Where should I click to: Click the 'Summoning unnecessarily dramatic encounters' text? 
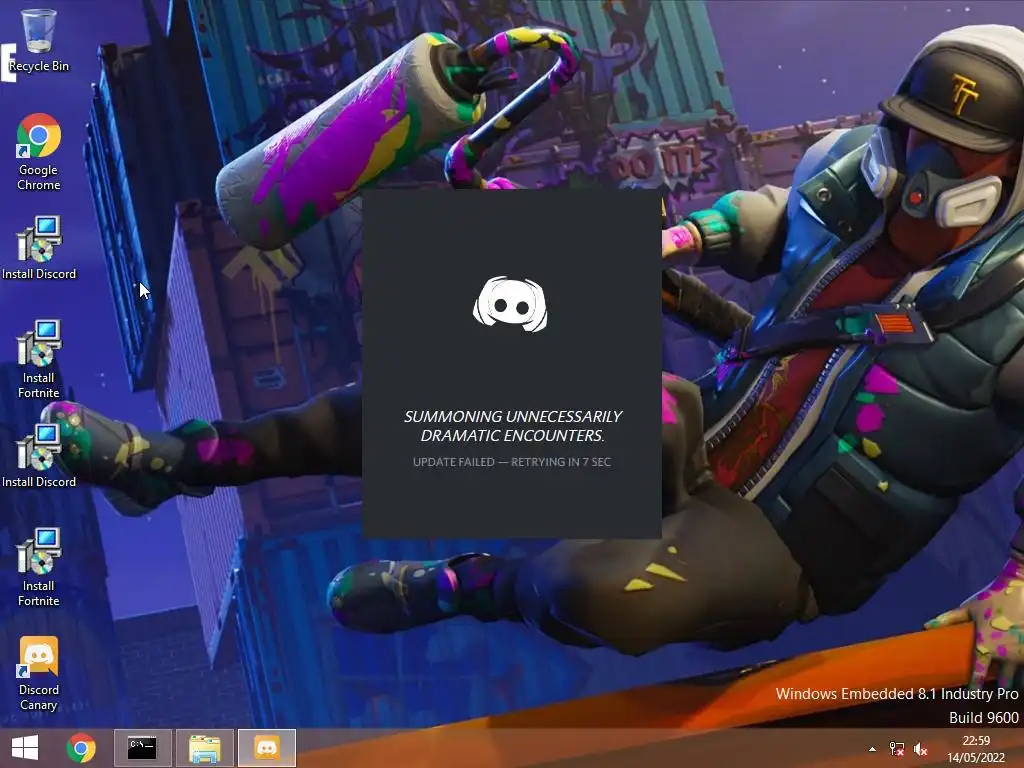tap(512, 426)
